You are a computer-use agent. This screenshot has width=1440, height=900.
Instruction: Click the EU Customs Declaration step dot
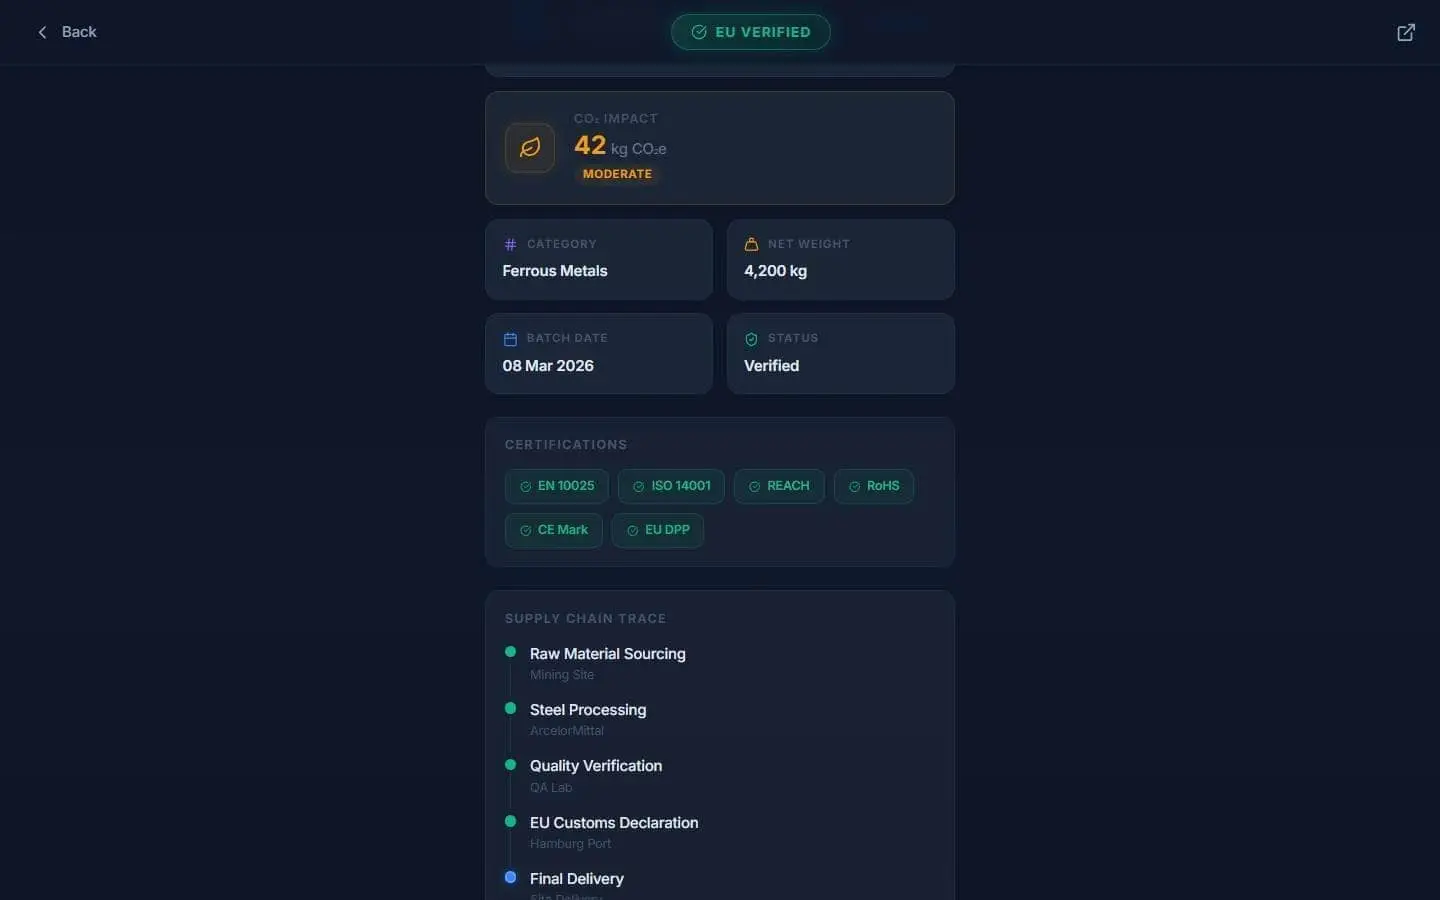510,821
